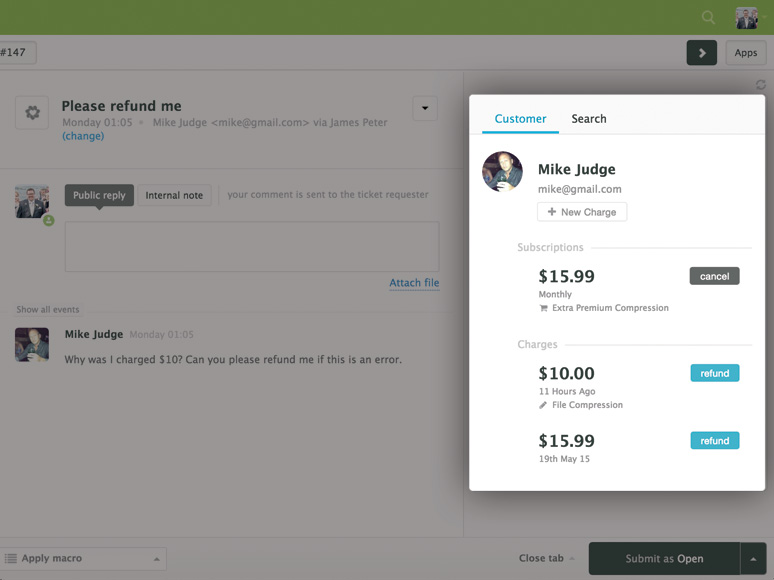
Task: Click Mike Judge's customer profile photo
Action: [502, 171]
